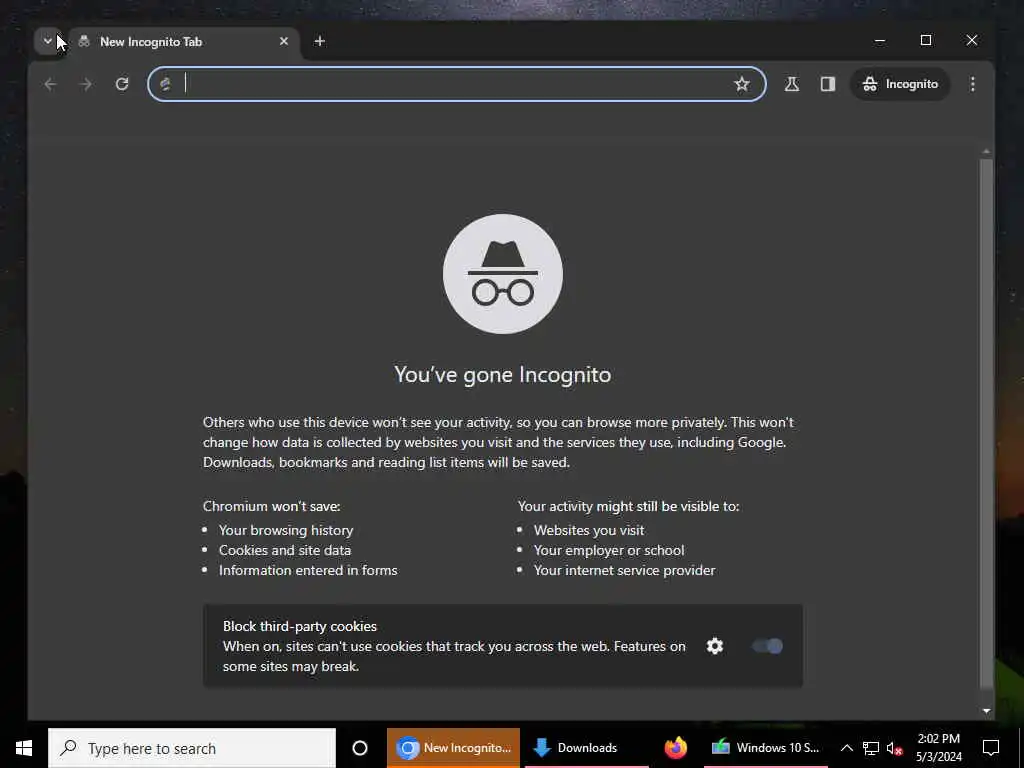Image resolution: width=1024 pixels, height=768 pixels.
Task: Close the Chromium window
Action: (972, 40)
